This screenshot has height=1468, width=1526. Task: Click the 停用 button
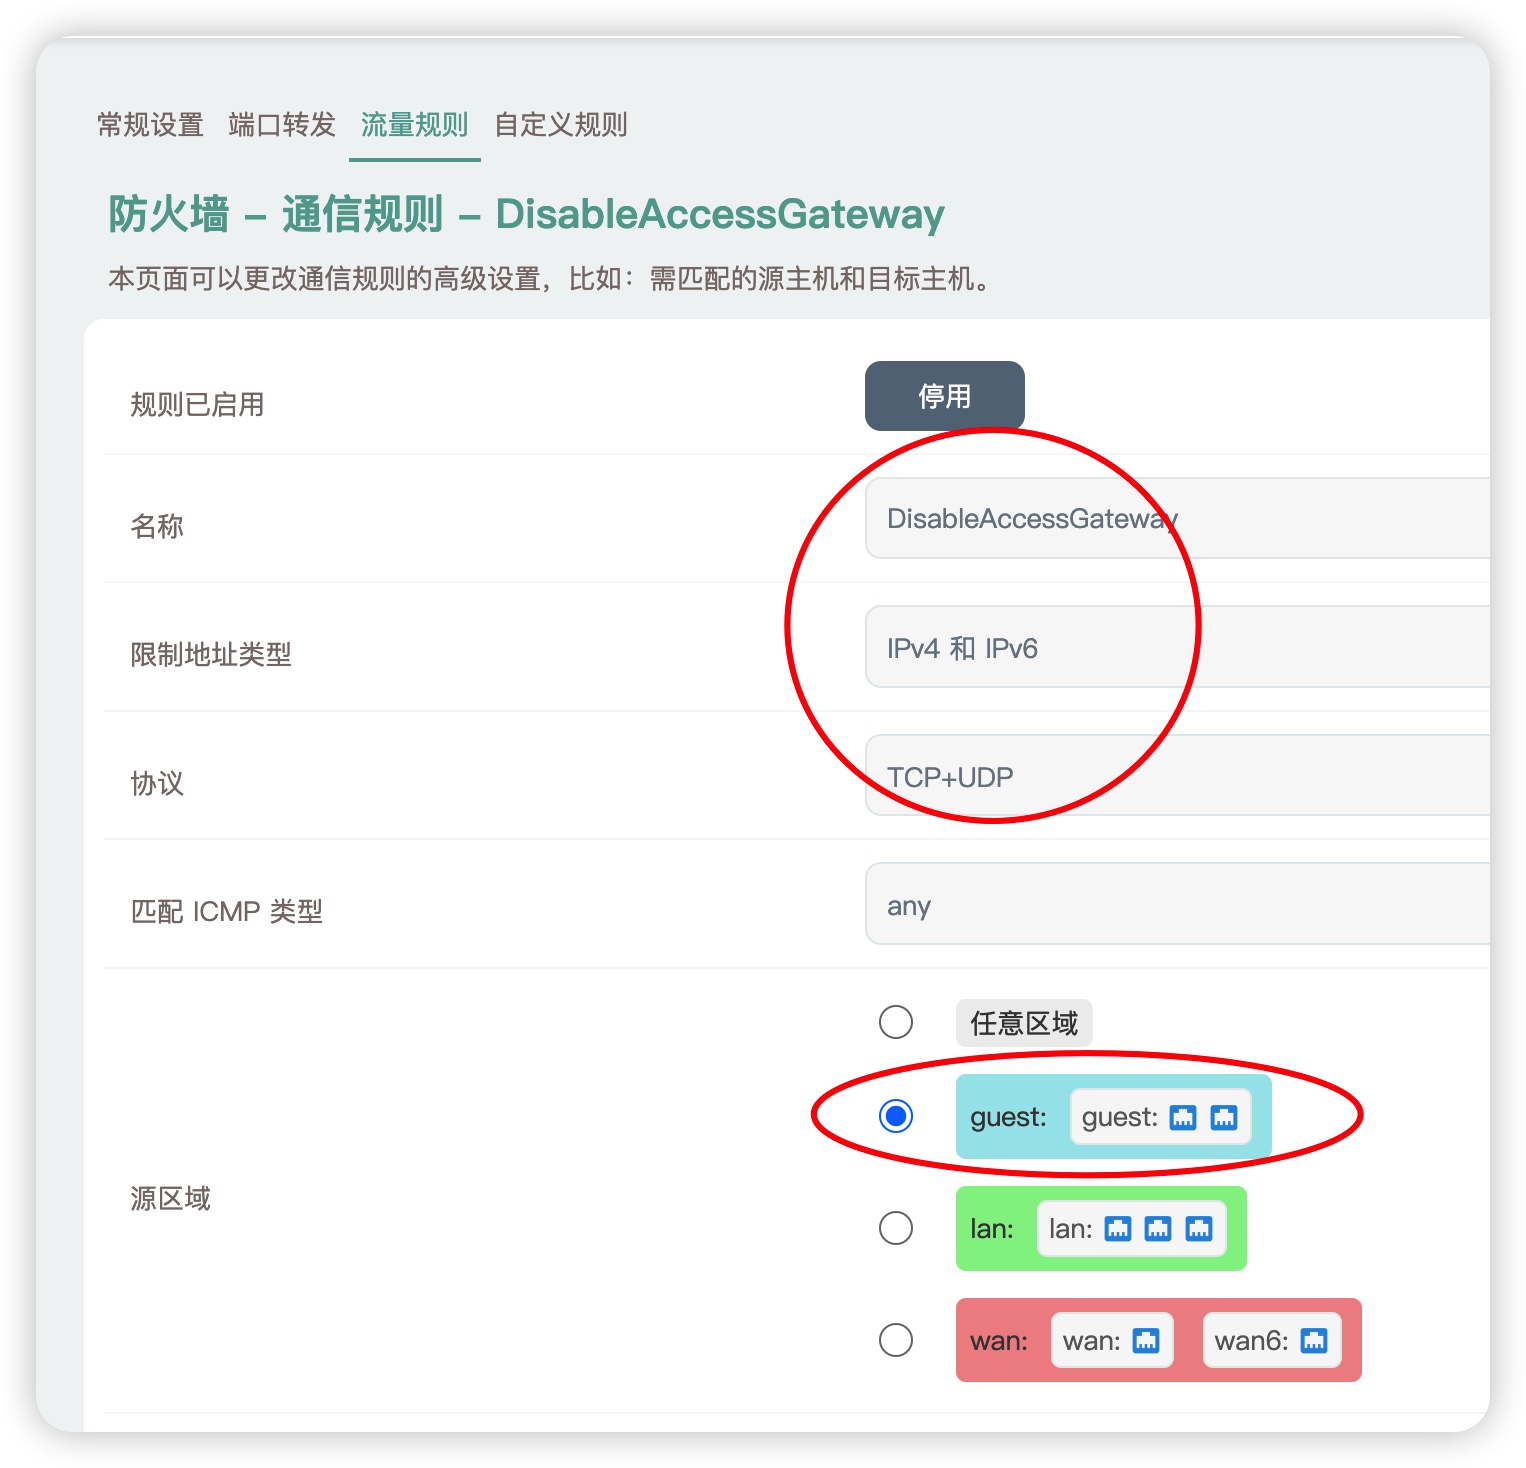coord(944,396)
